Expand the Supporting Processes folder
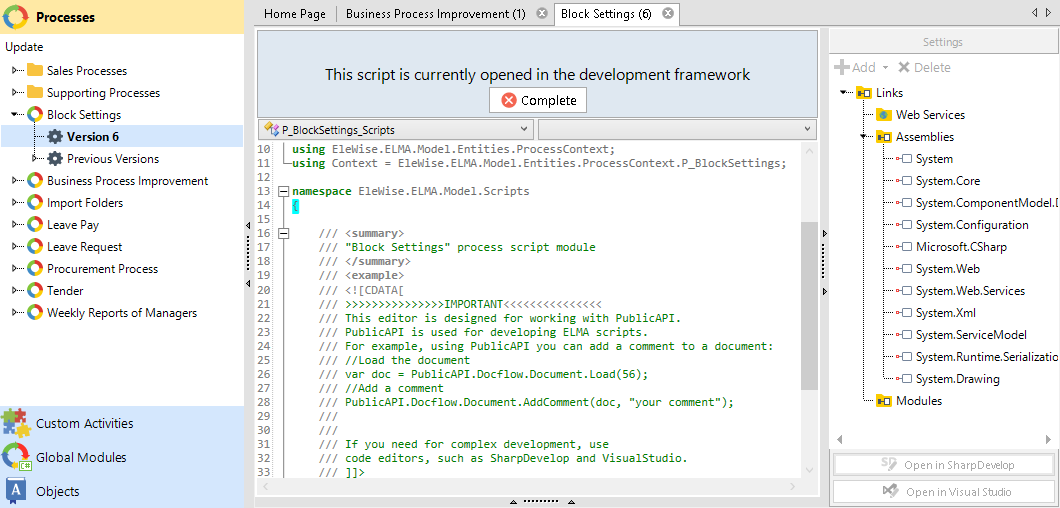Viewport: 1060px width, 508px height. (14, 93)
